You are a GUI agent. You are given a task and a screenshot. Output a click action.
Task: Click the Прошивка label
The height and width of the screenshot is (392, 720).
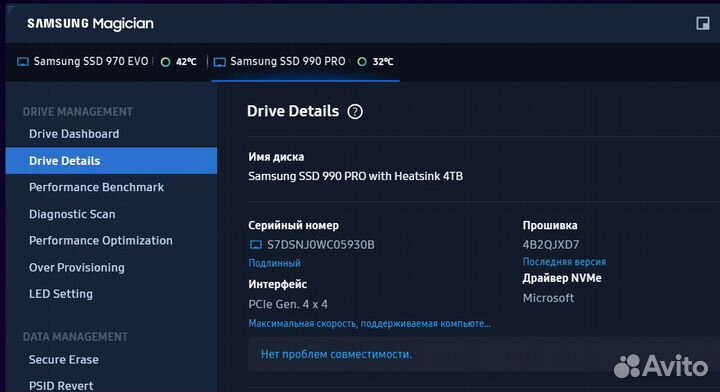pyautogui.click(x=550, y=225)
